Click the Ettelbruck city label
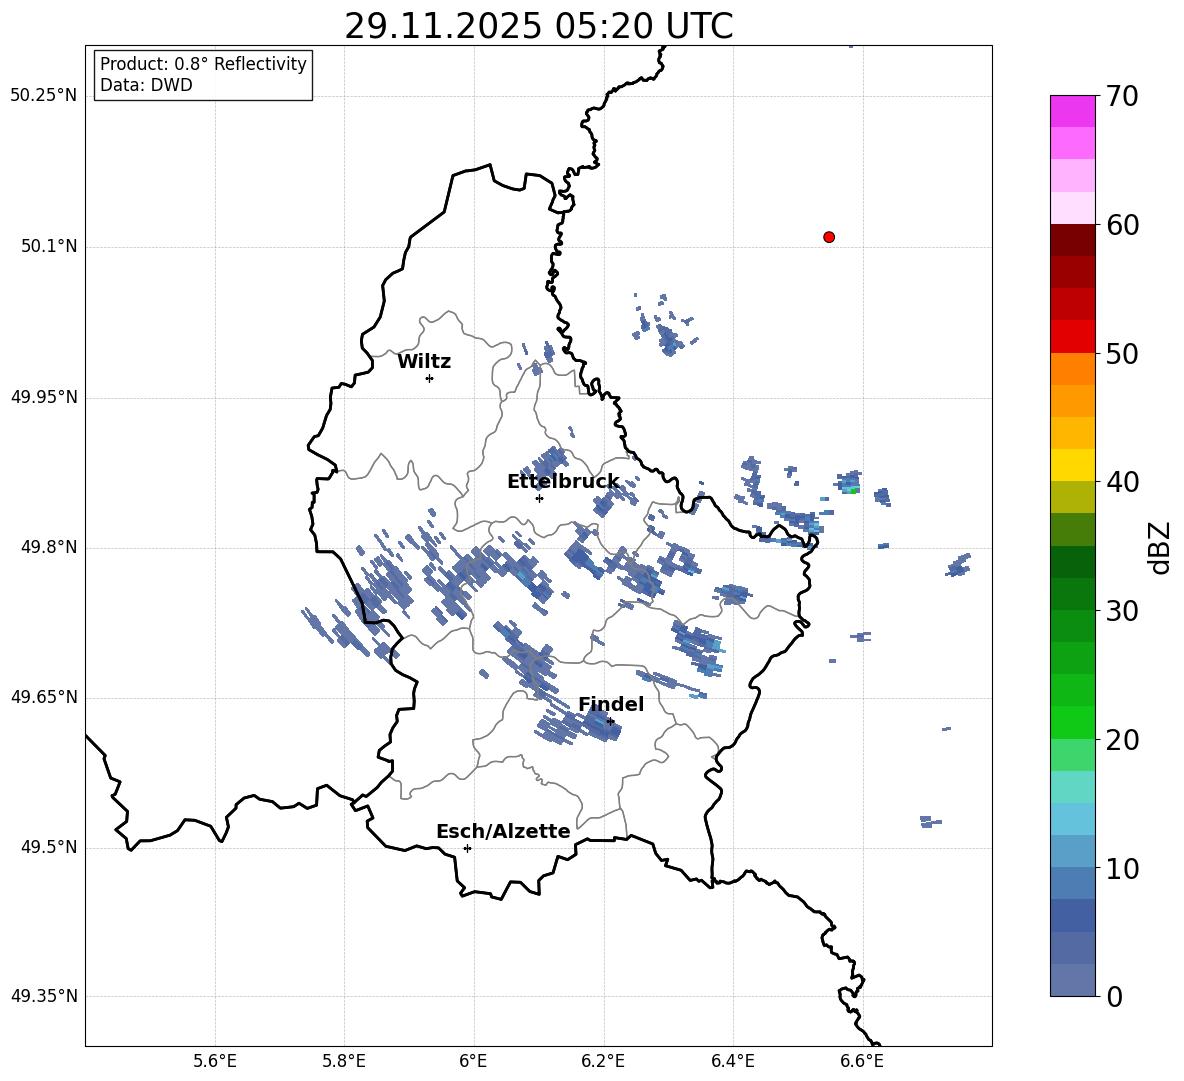The height and width of the screenshot is (1081, 1184). [x=563, y=482]
